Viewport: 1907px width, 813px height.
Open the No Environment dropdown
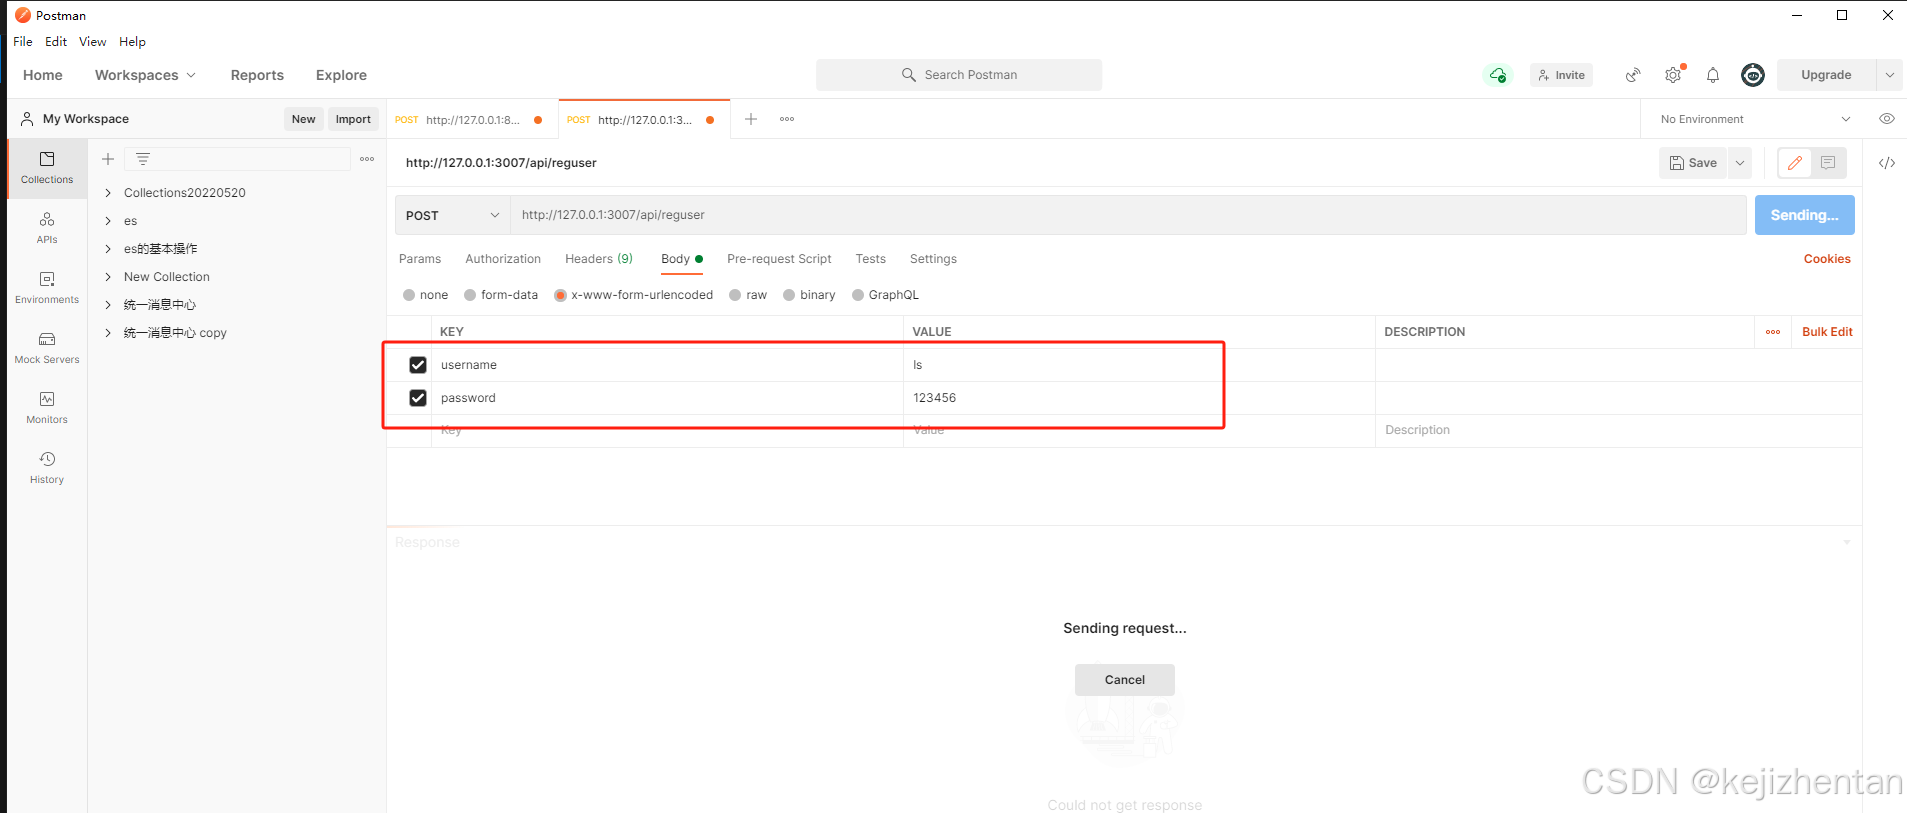click(1755, 119)
